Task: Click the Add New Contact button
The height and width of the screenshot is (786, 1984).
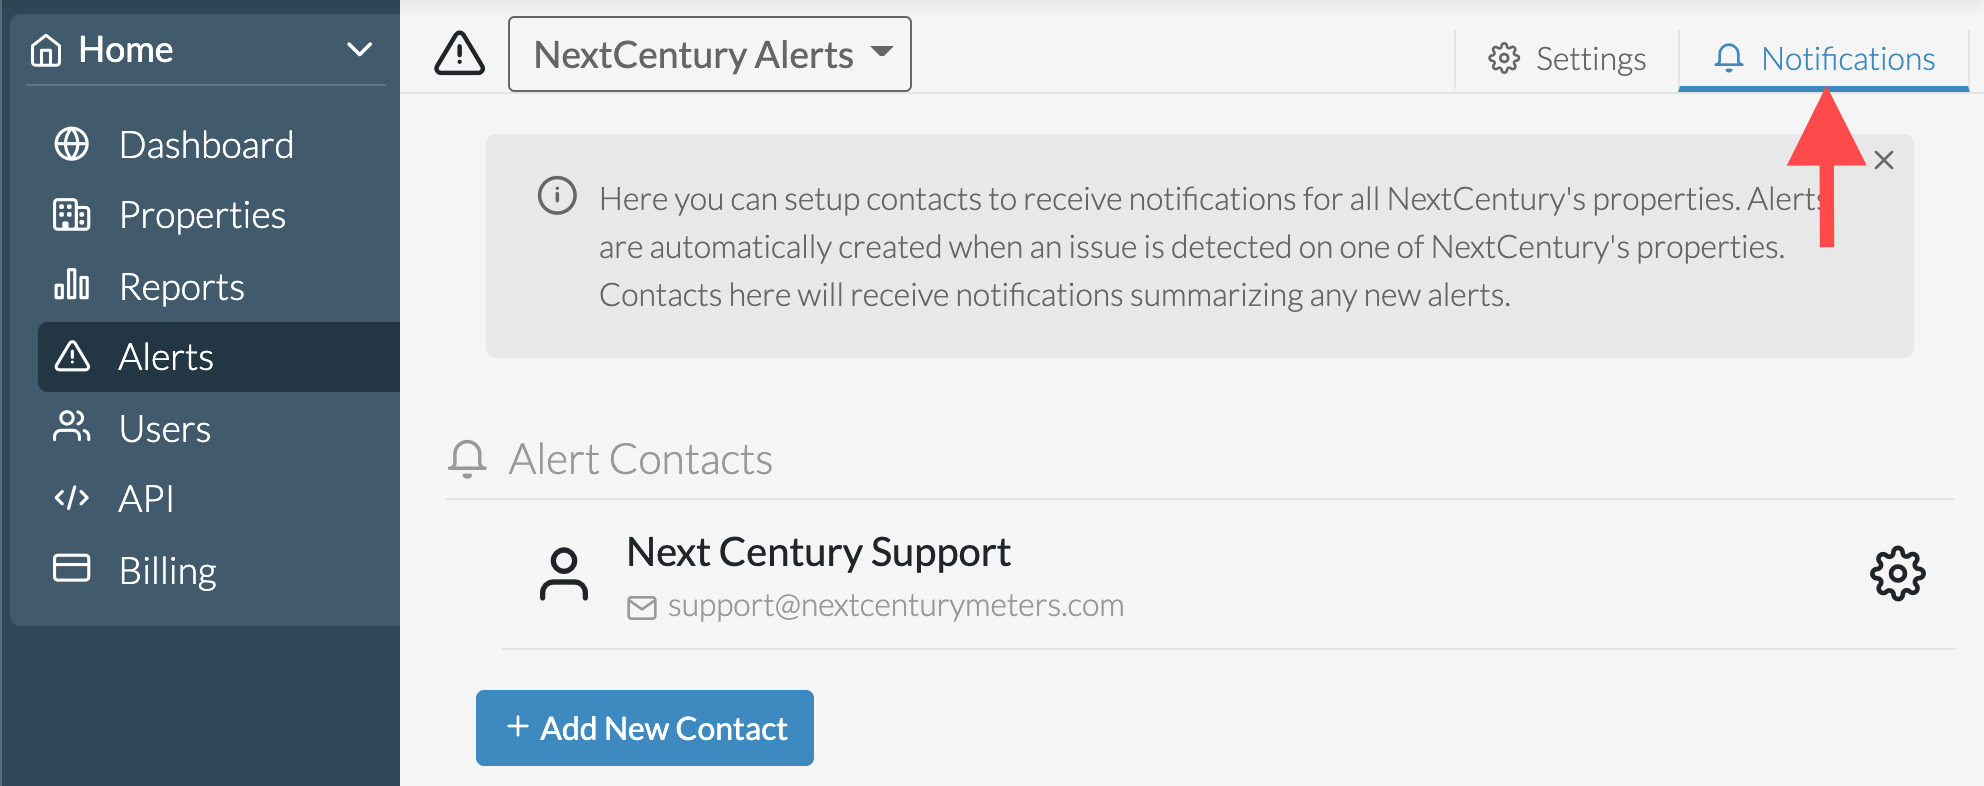Action: [x=645, y=728]
